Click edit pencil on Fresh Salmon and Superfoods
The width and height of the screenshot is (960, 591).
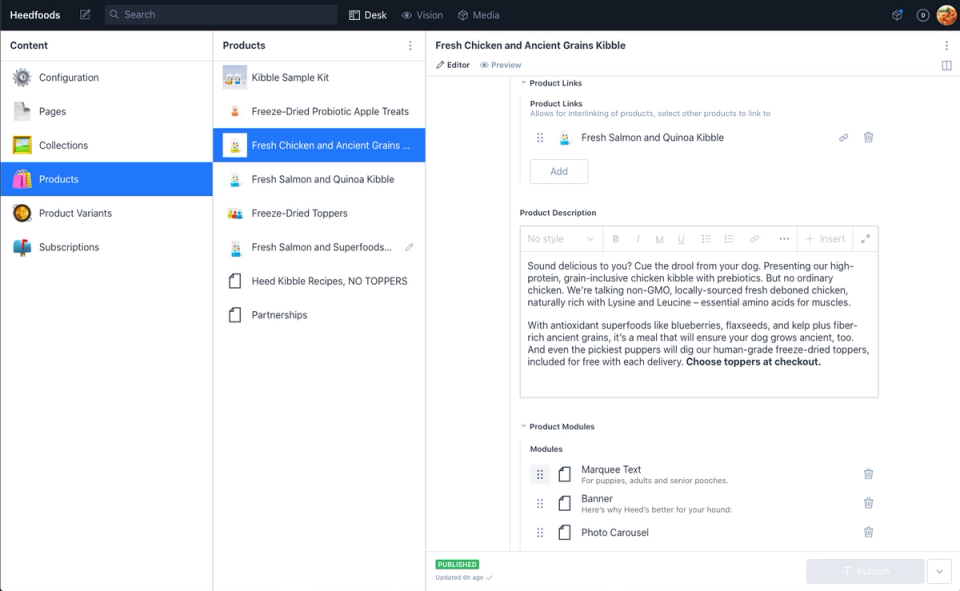coord(409,247)
